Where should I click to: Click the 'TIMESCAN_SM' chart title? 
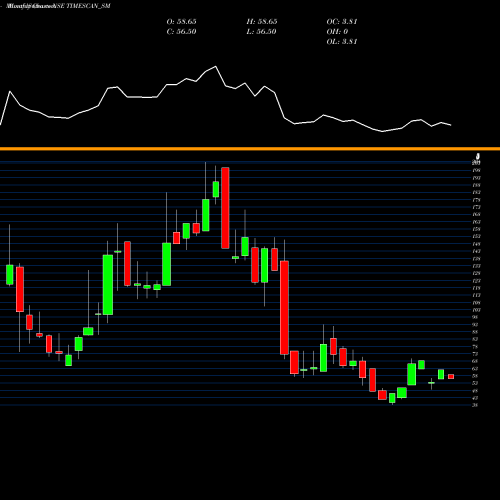88,6
